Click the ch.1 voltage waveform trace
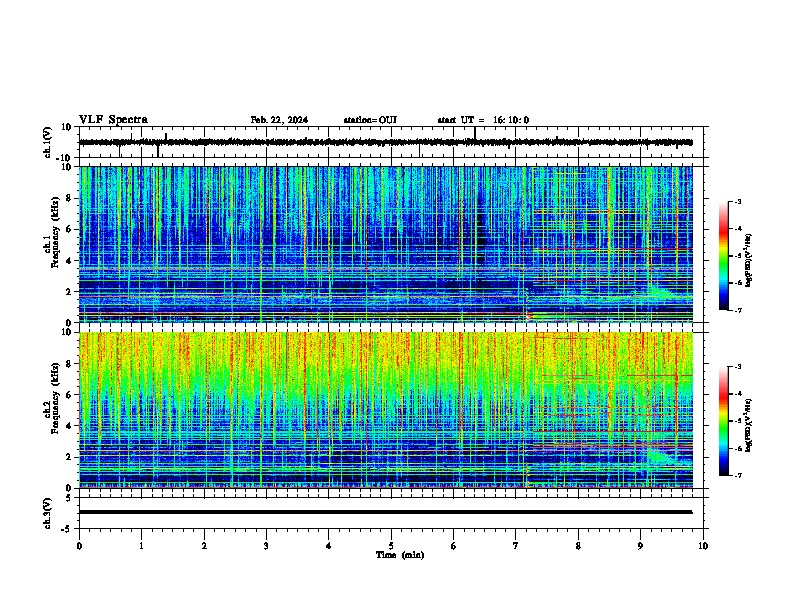 click(386, 142)
